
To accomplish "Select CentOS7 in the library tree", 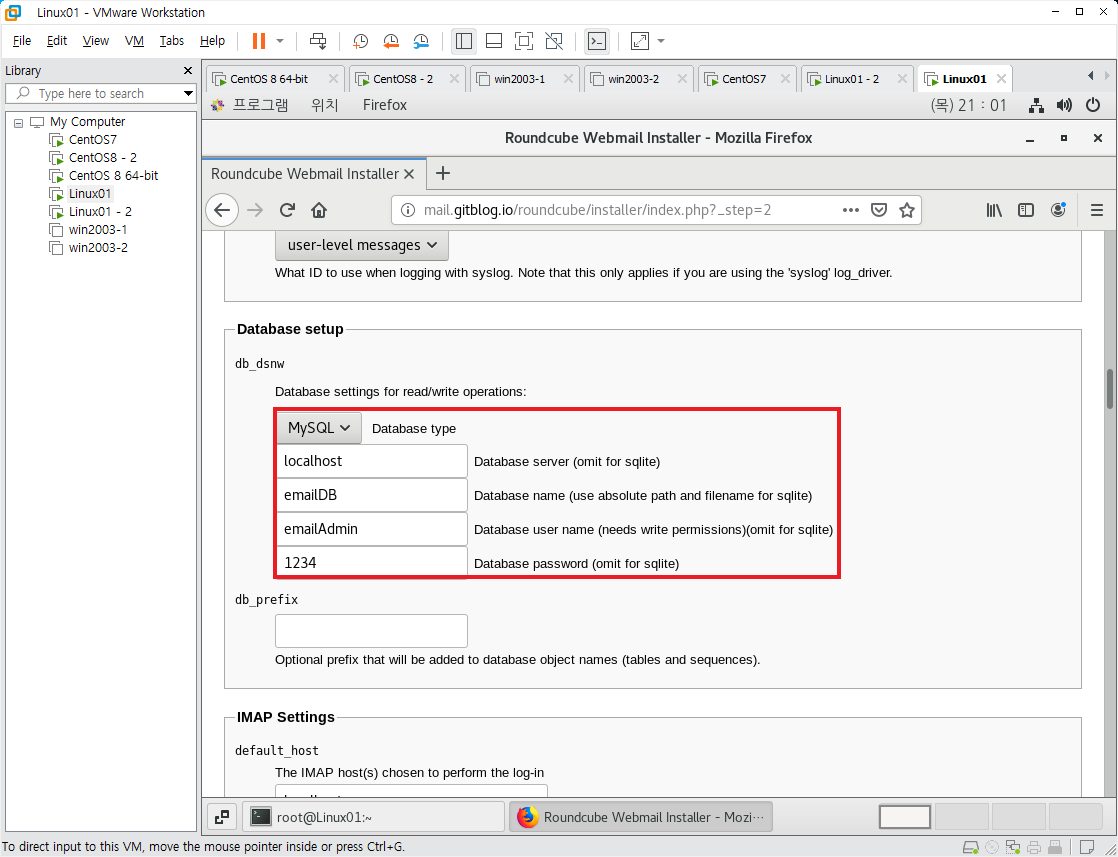I will 93,140.
